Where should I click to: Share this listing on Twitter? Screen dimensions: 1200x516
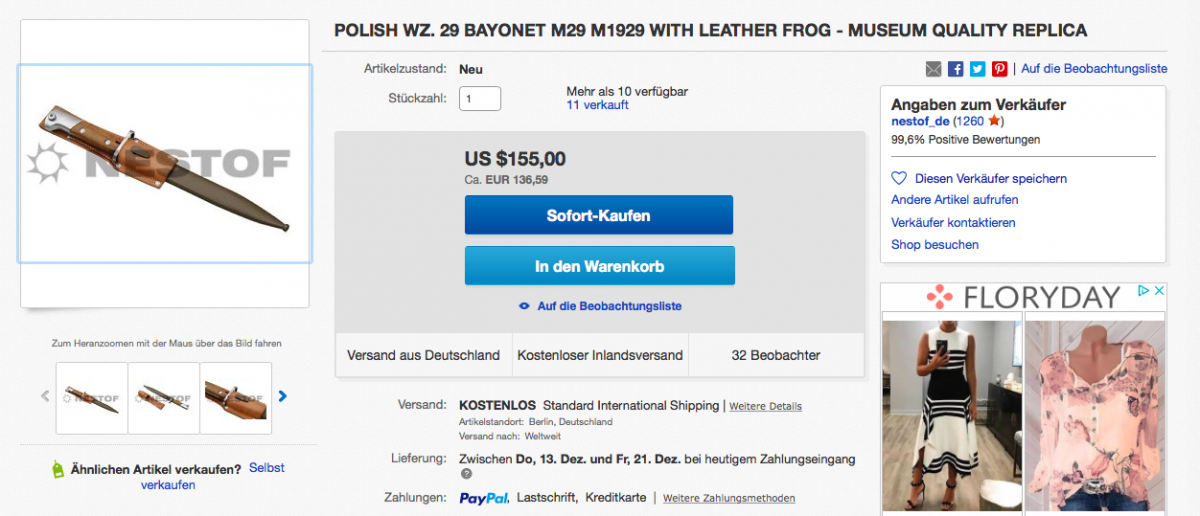coord(977,69)
